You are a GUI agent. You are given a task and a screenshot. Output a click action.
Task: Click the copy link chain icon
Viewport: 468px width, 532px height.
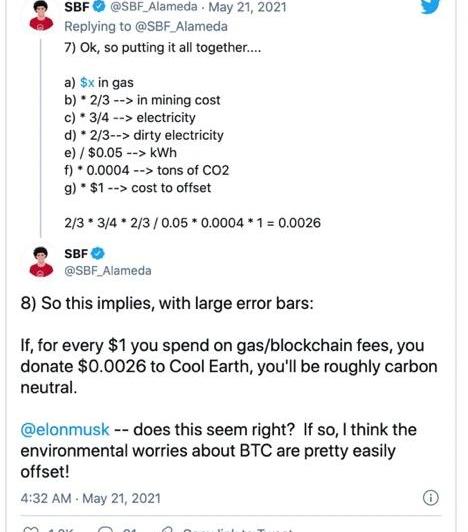(x=168, y=529)
